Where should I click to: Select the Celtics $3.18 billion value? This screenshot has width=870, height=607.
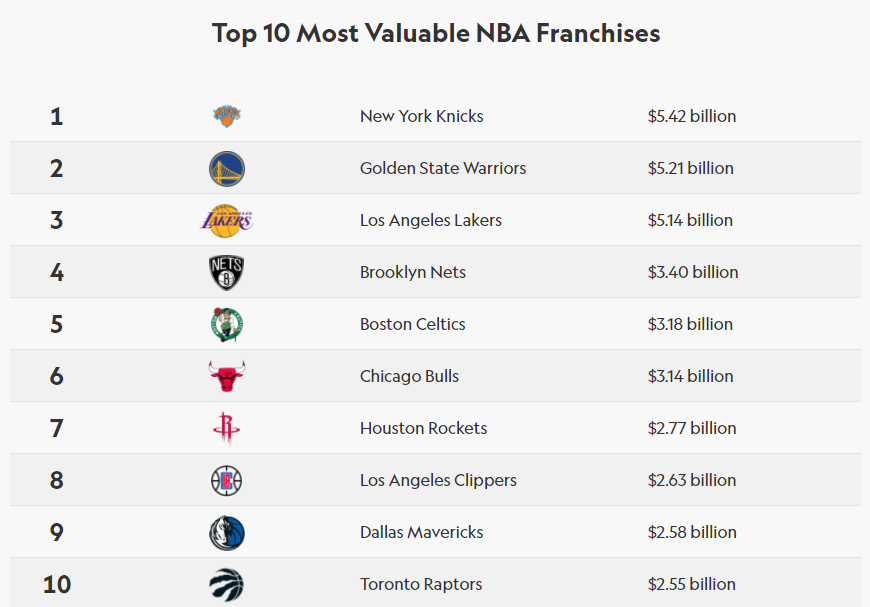click(x=690, y=324)
